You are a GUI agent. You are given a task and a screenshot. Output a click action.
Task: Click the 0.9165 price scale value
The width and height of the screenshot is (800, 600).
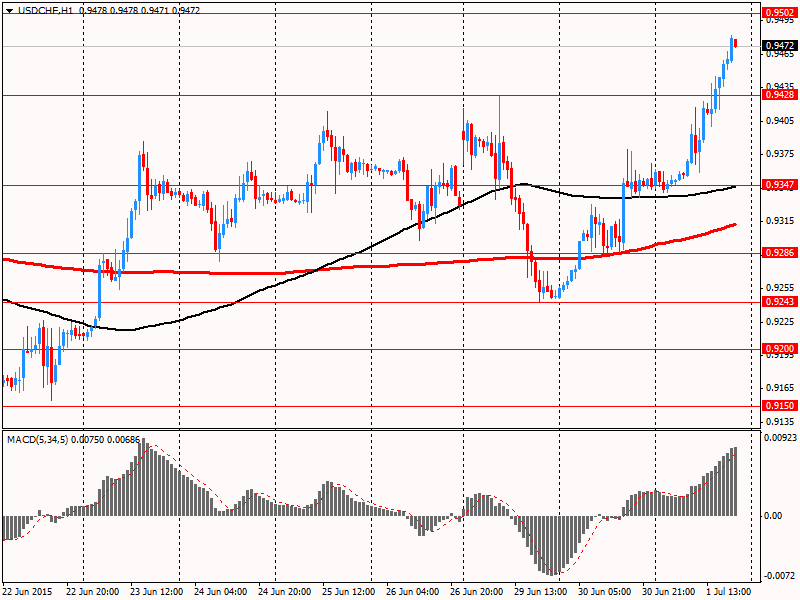click(x=780, y=388)
